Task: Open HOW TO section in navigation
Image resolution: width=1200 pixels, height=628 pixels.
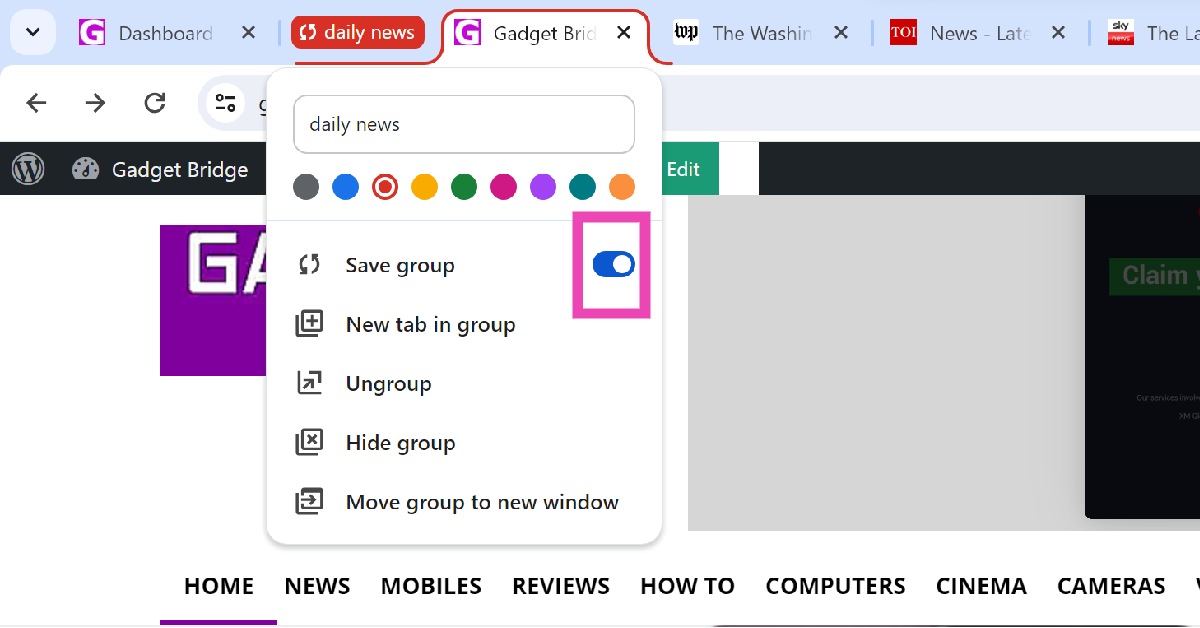Action: click(687, 586)
